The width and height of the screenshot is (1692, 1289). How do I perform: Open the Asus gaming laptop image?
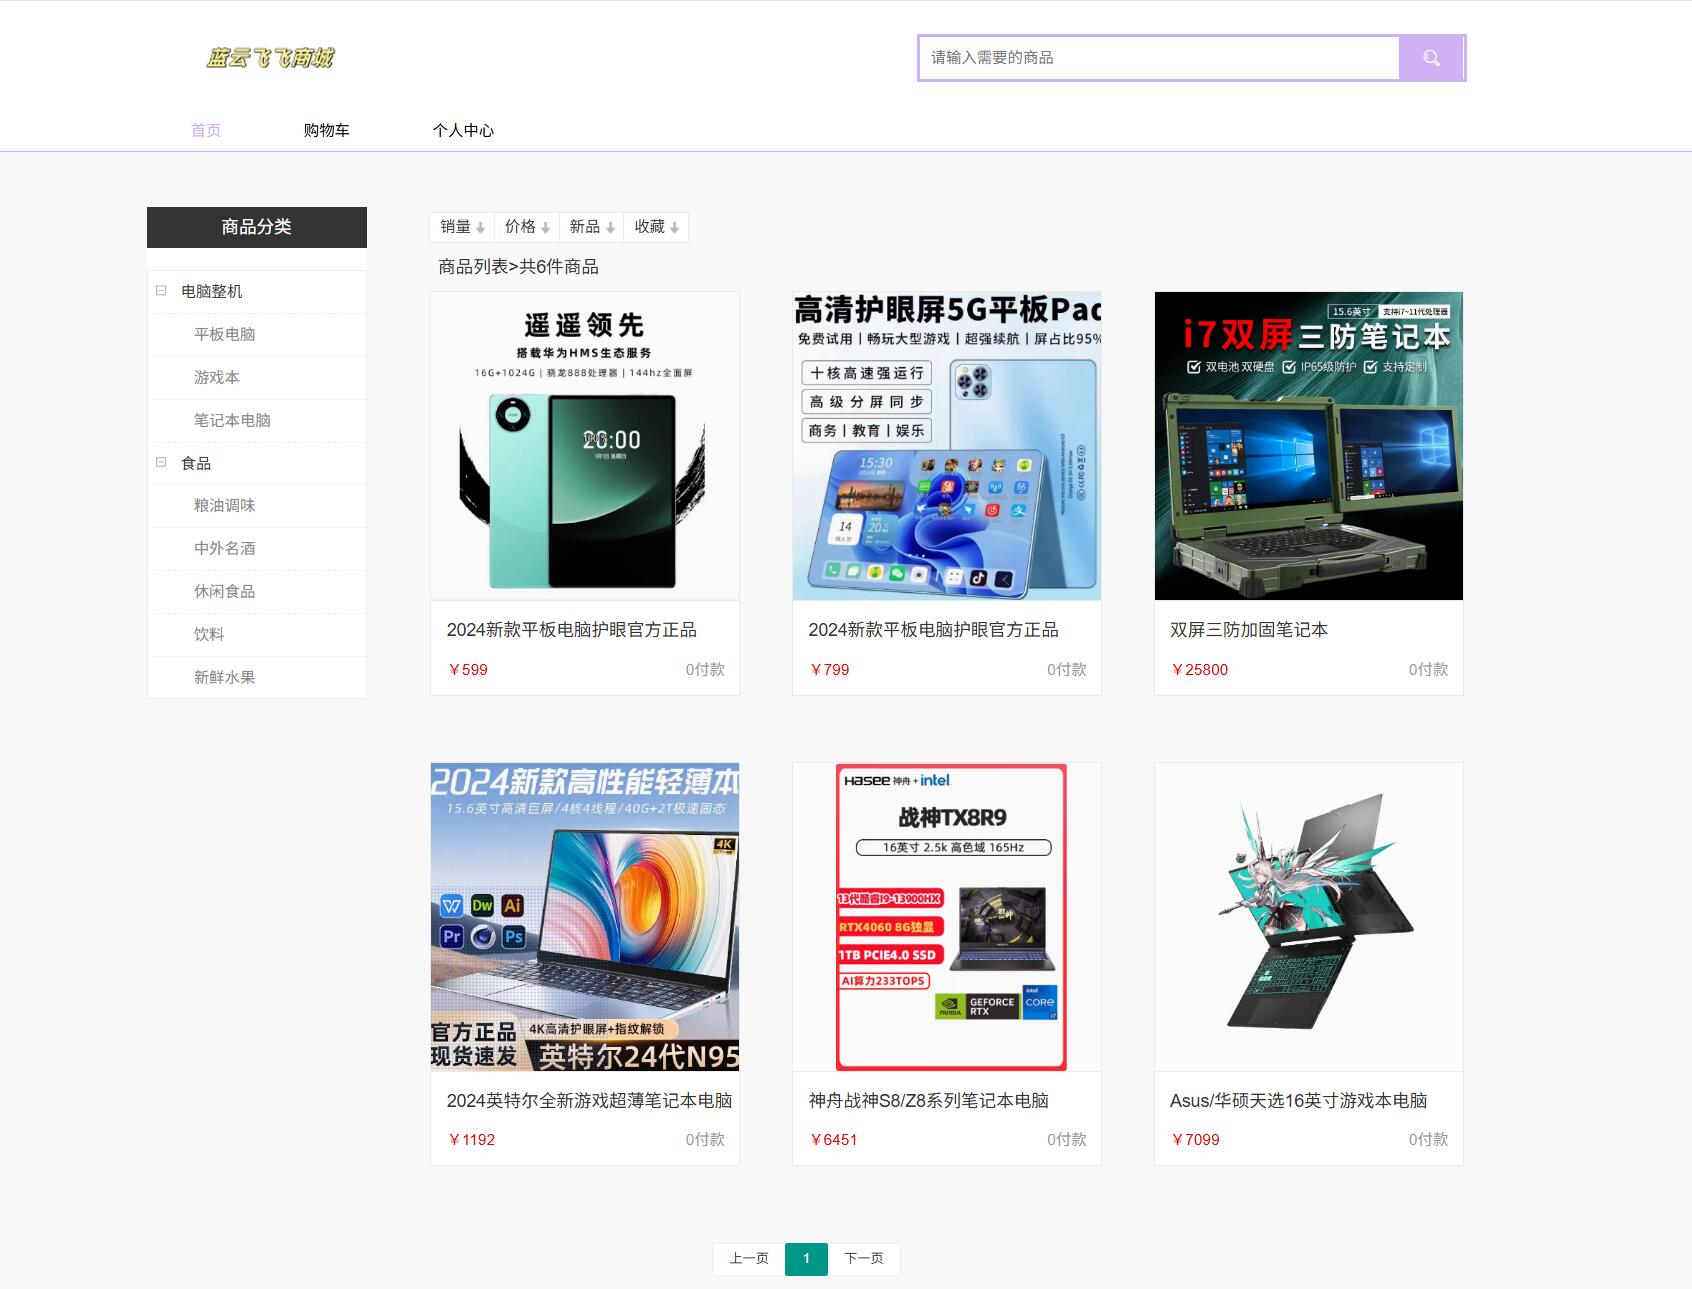[x=1309, y=917]
